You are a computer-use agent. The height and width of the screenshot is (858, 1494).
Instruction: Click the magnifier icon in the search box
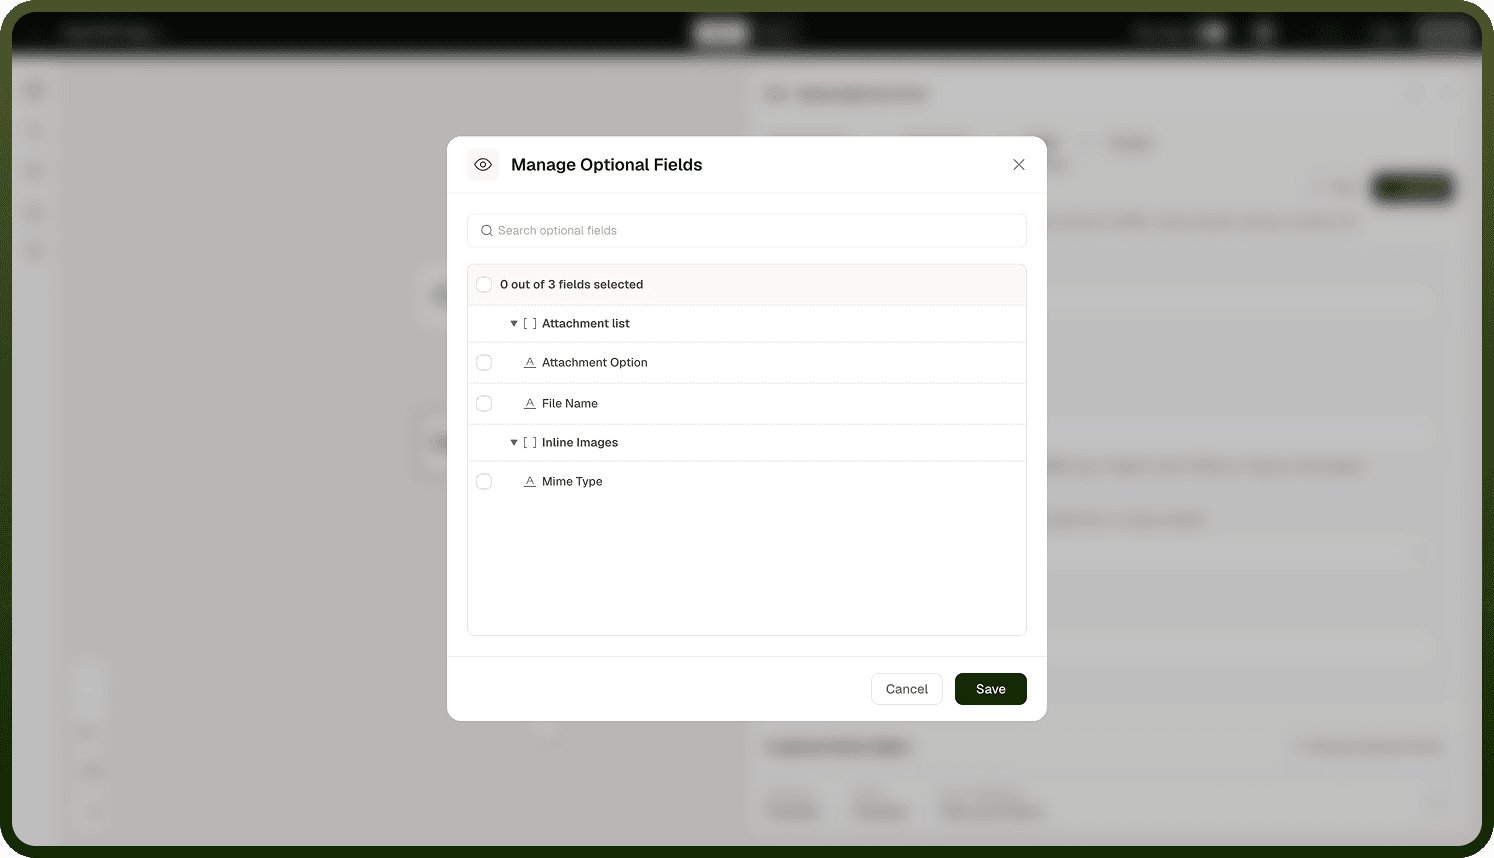click(x=487, y=231)
